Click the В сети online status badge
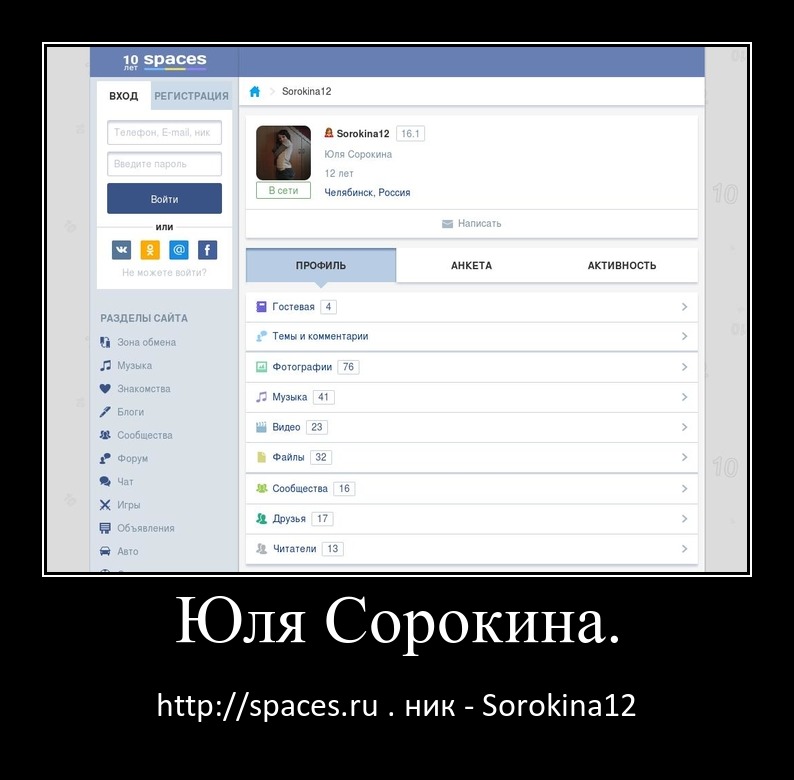The image size is (794, 780). (284, 190)
